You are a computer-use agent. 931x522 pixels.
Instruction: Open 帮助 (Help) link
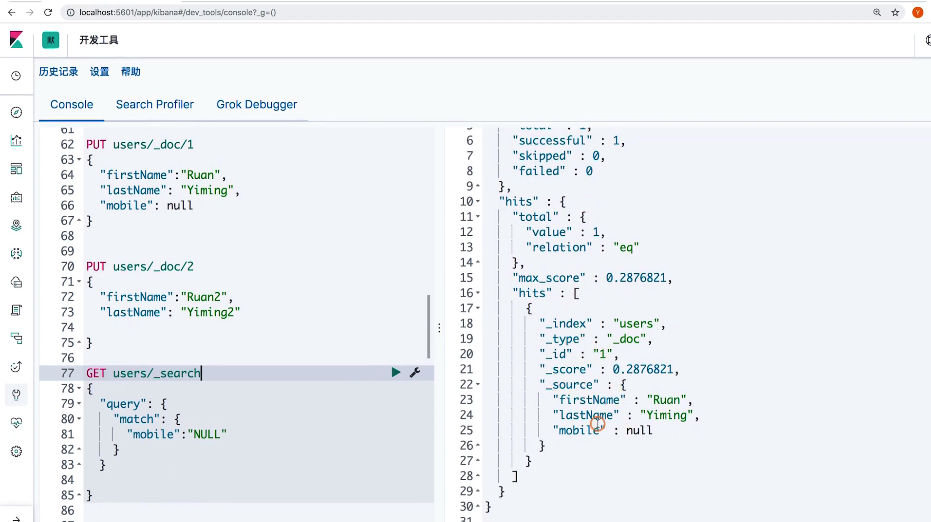(131, 72)
